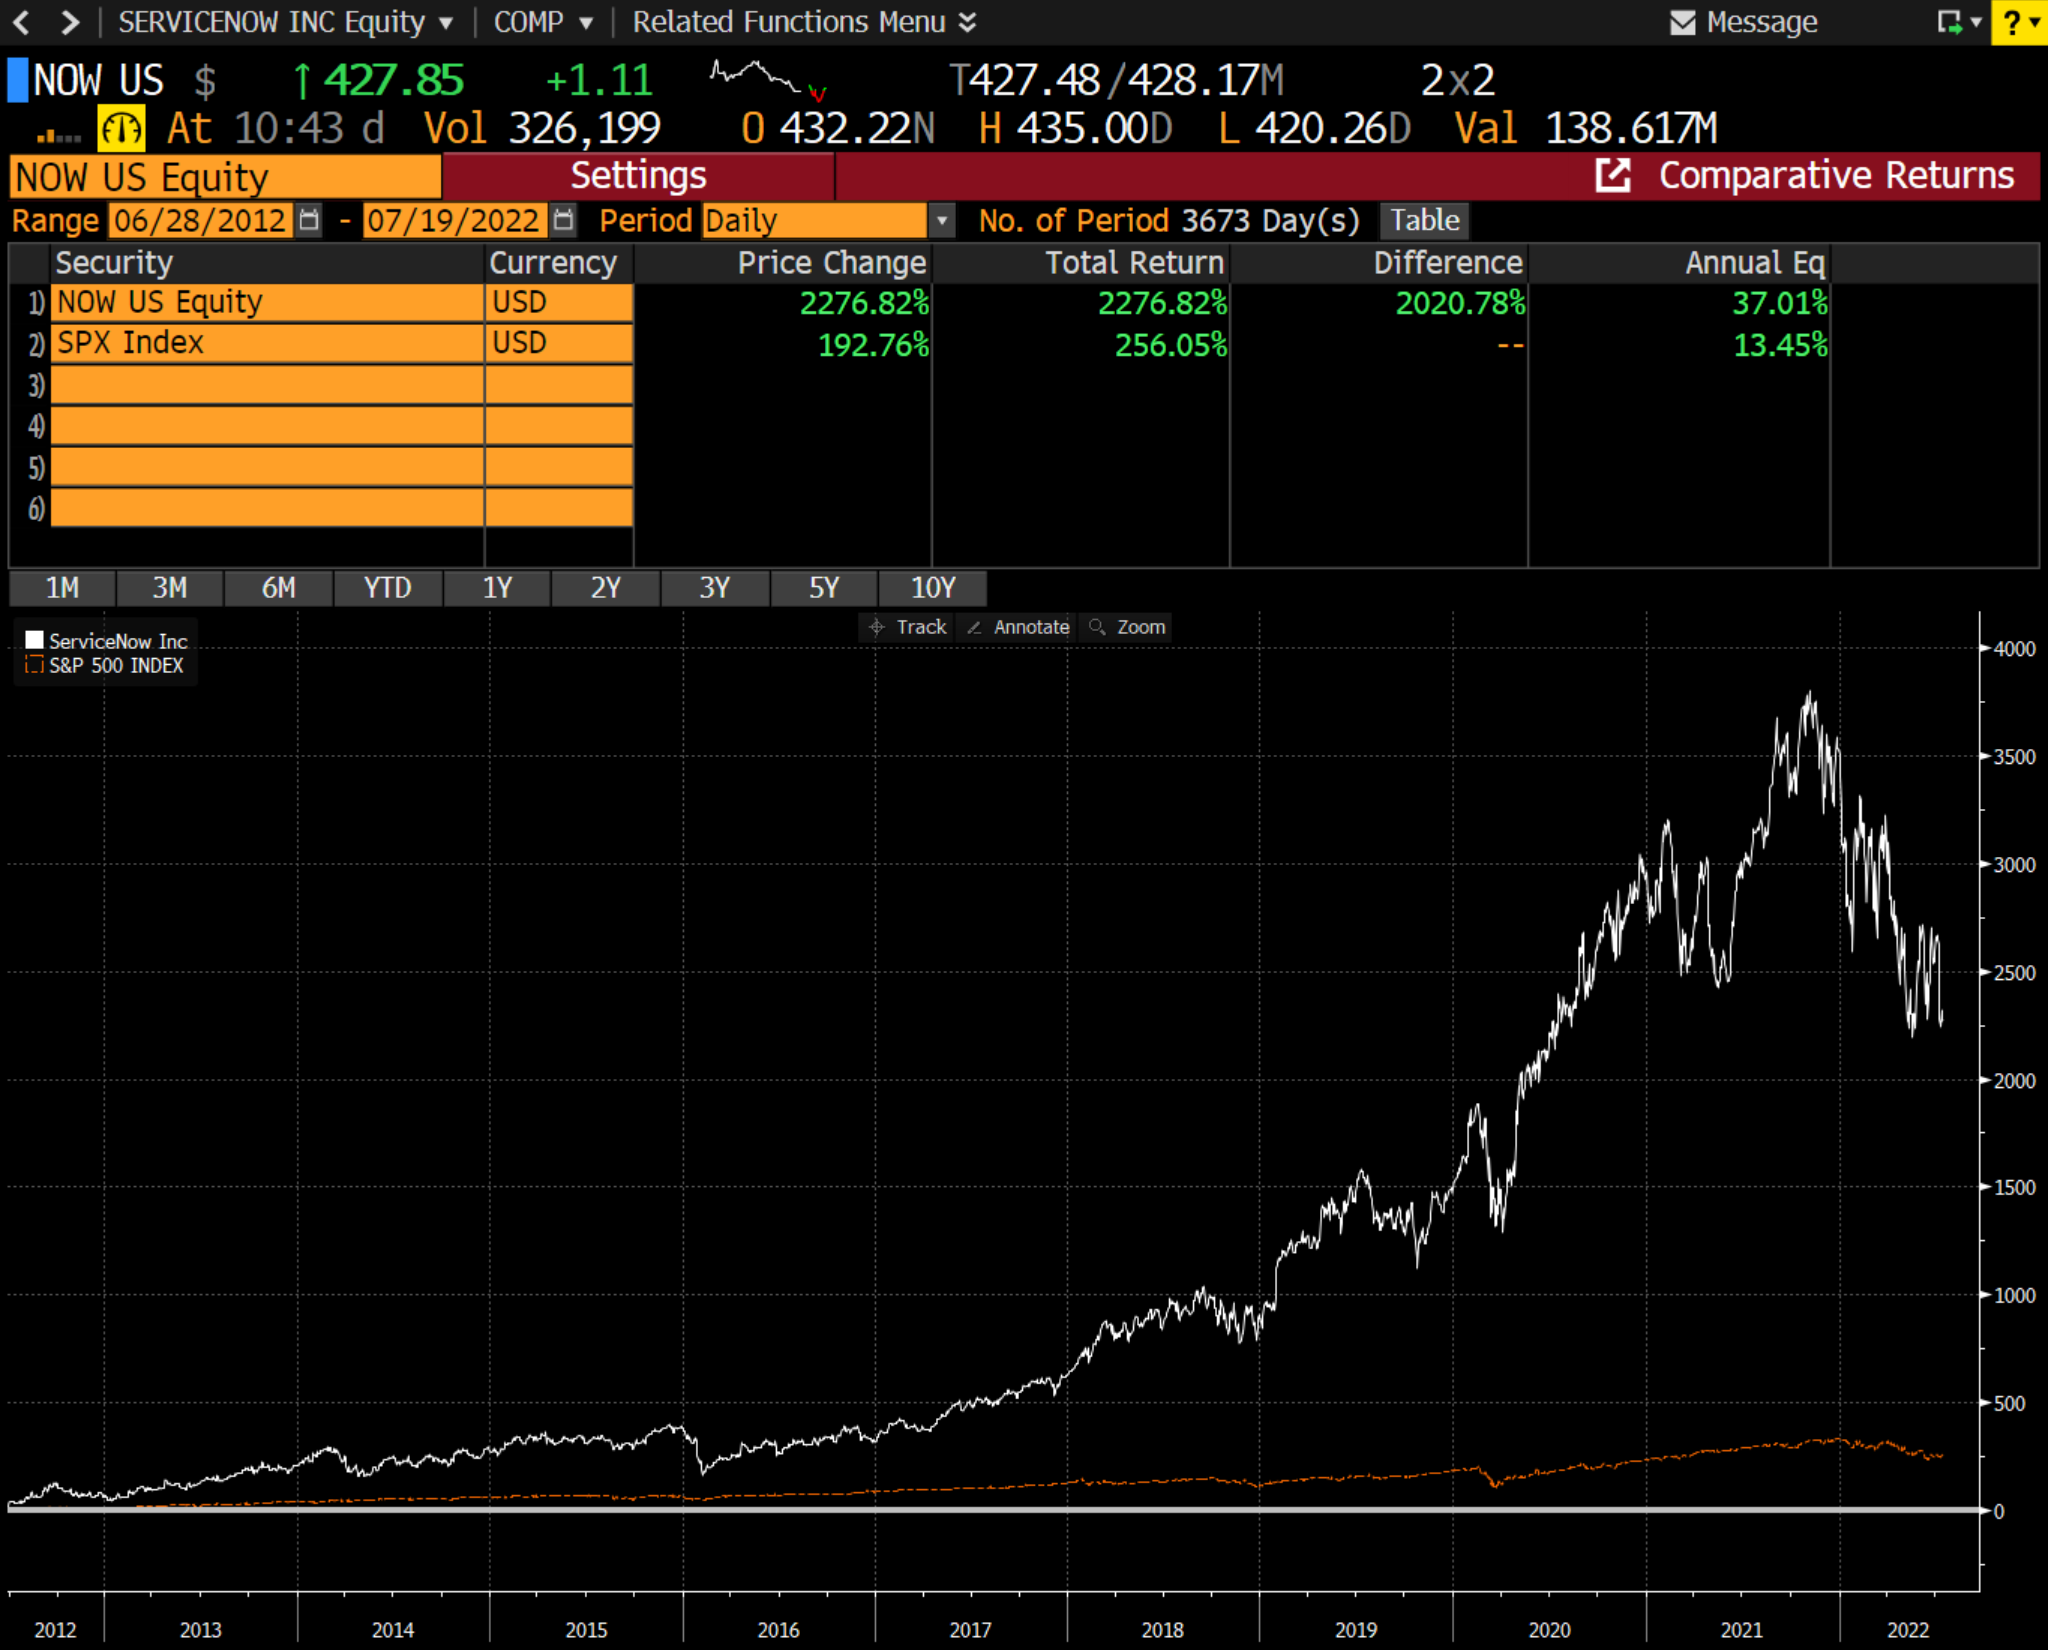The height and width of the screenshot is (1650, 2048).
Task: Click the NOW US Equity security field
Action: pyautogui.click(x=225, y=177)
